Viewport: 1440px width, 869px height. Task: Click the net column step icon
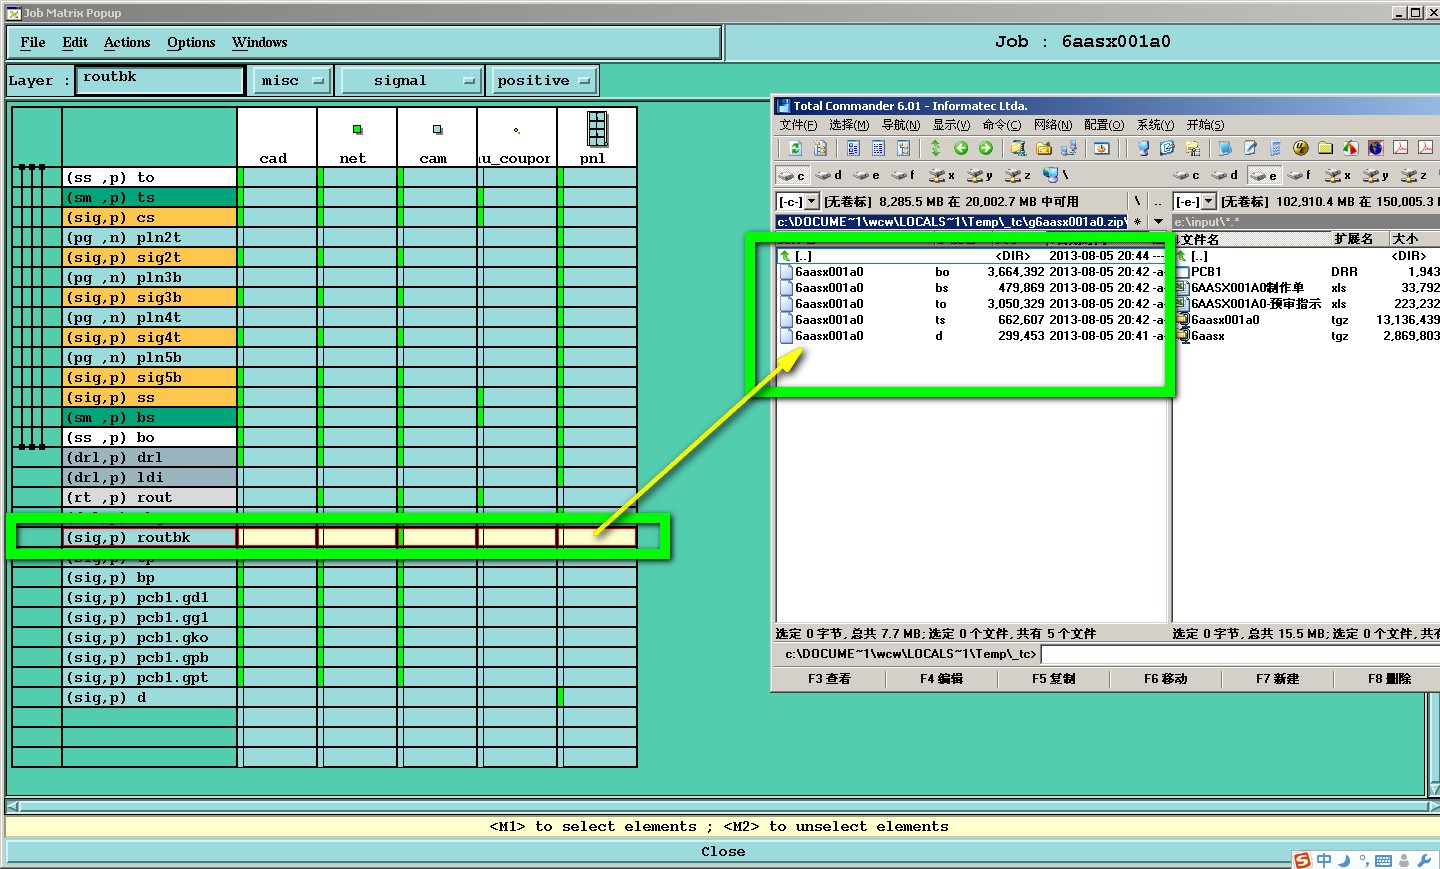pyautogui.click(x=357, y=130)
